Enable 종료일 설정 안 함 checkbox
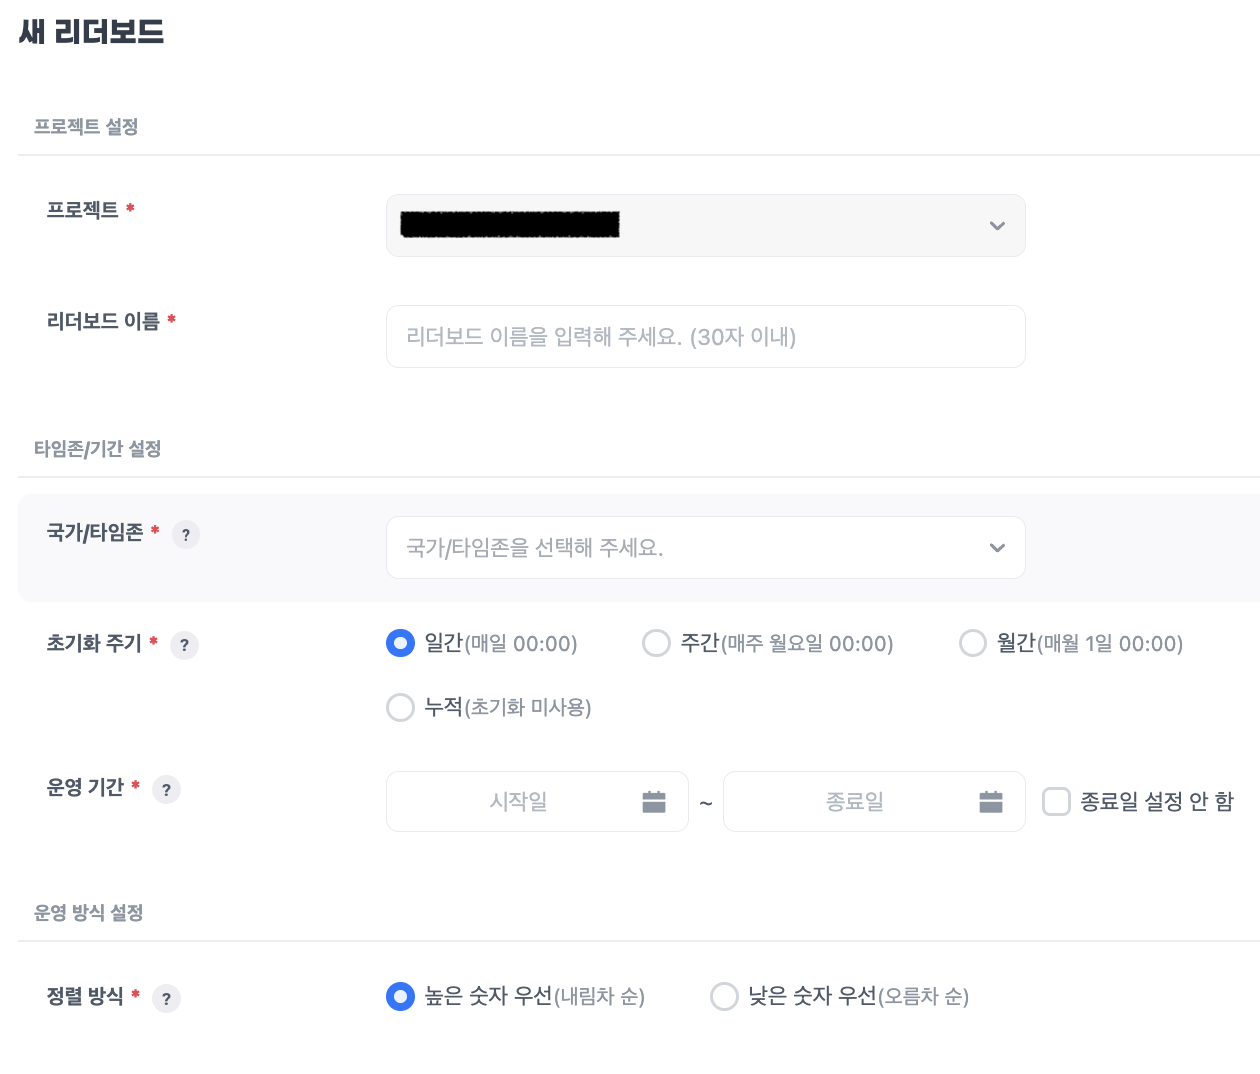 [1056, 802]
